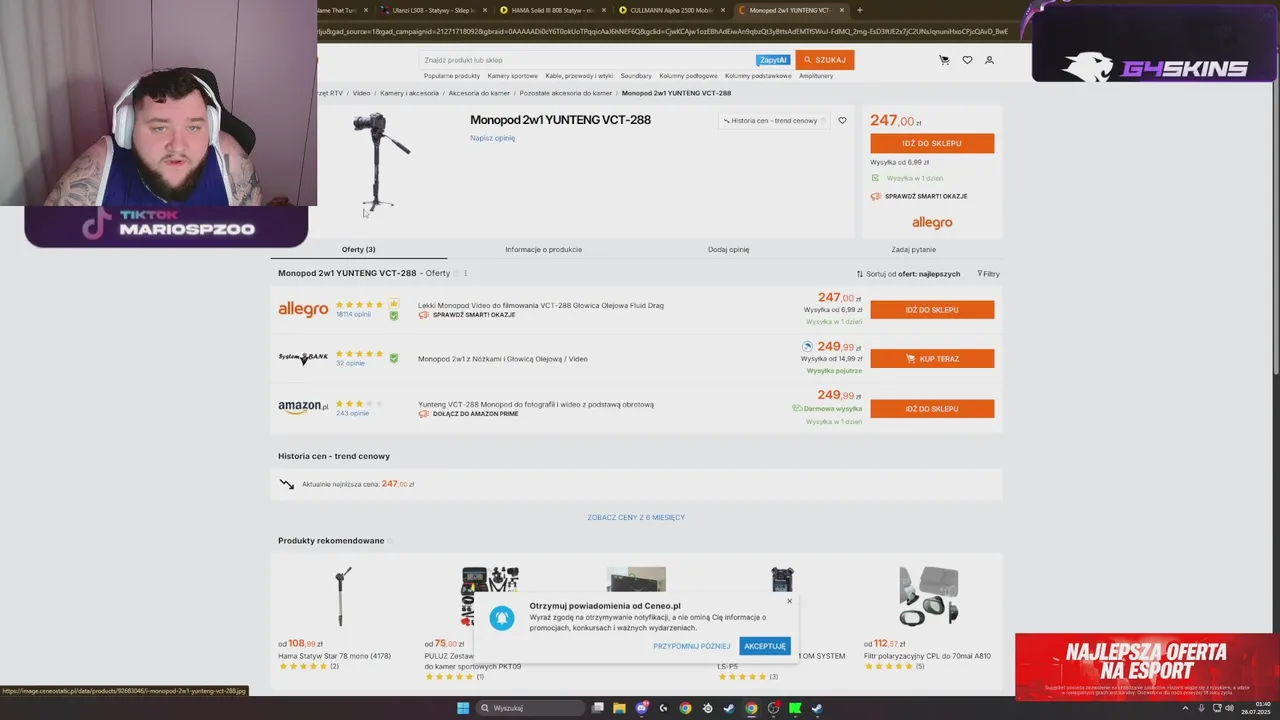Open Kolumny podłogowe category link

(688, 76)
